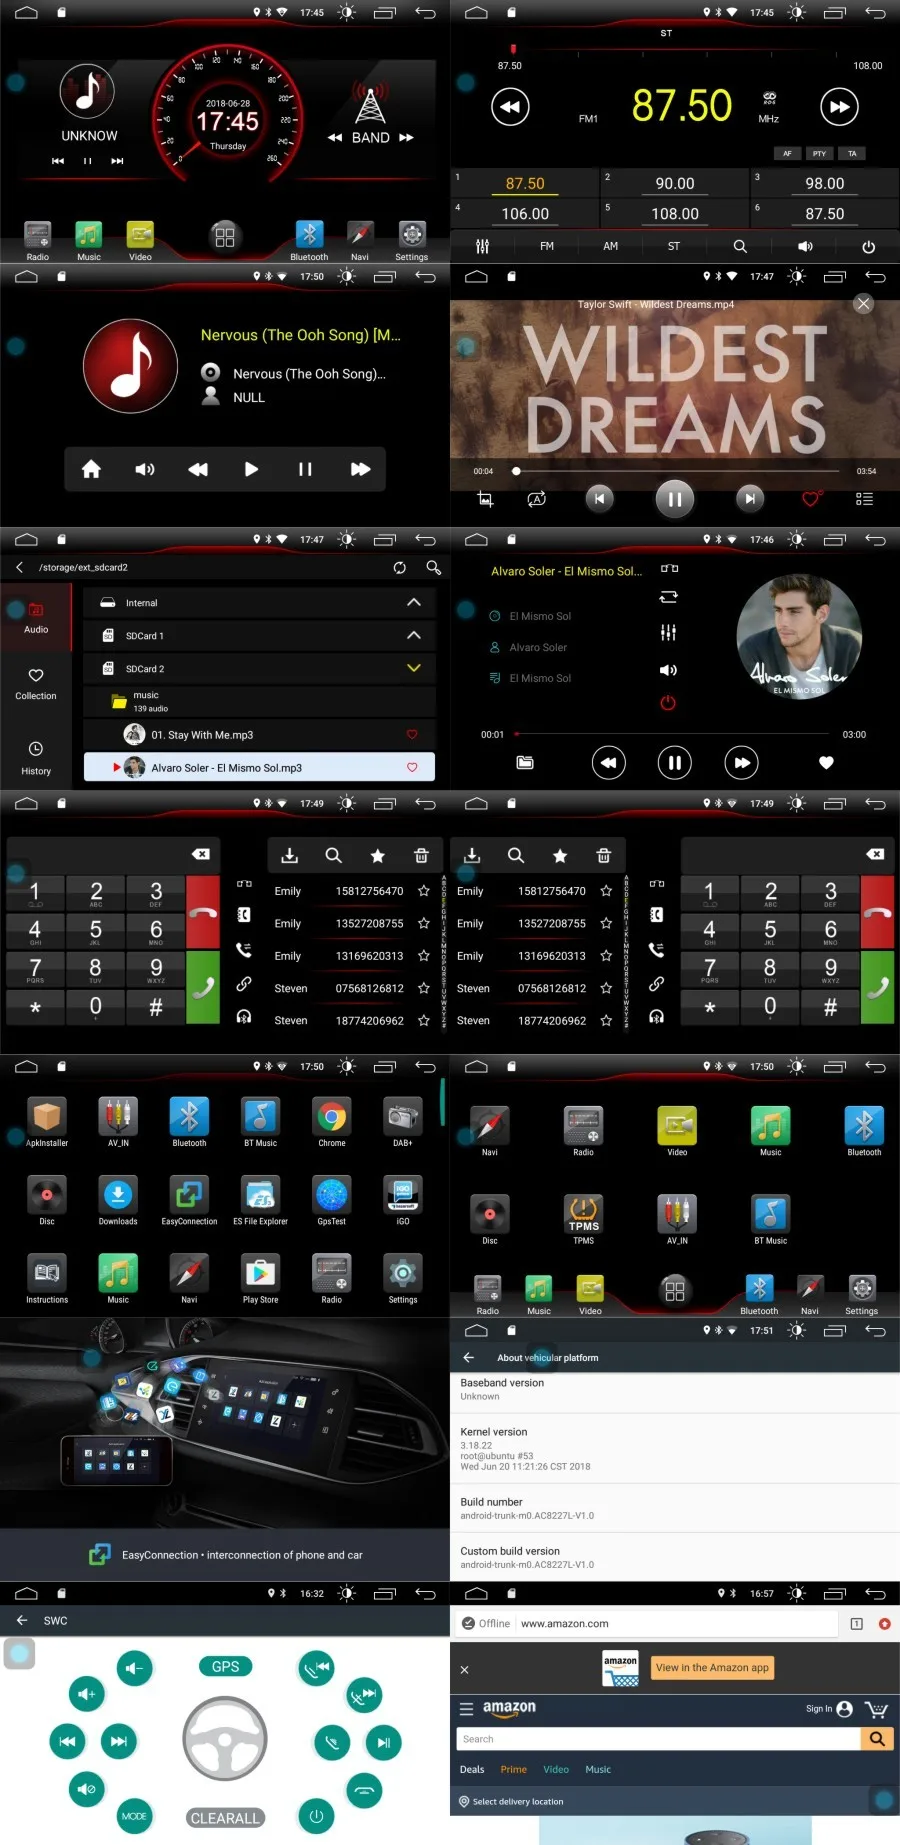
Task: Toggle ST stereo in the radio bottom bar
Action: click(674, 246)
